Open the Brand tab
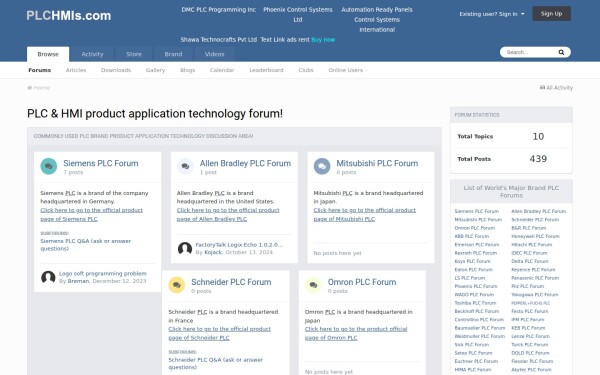The height and width of the screenshot is (375, 600). tap(173, 54)
